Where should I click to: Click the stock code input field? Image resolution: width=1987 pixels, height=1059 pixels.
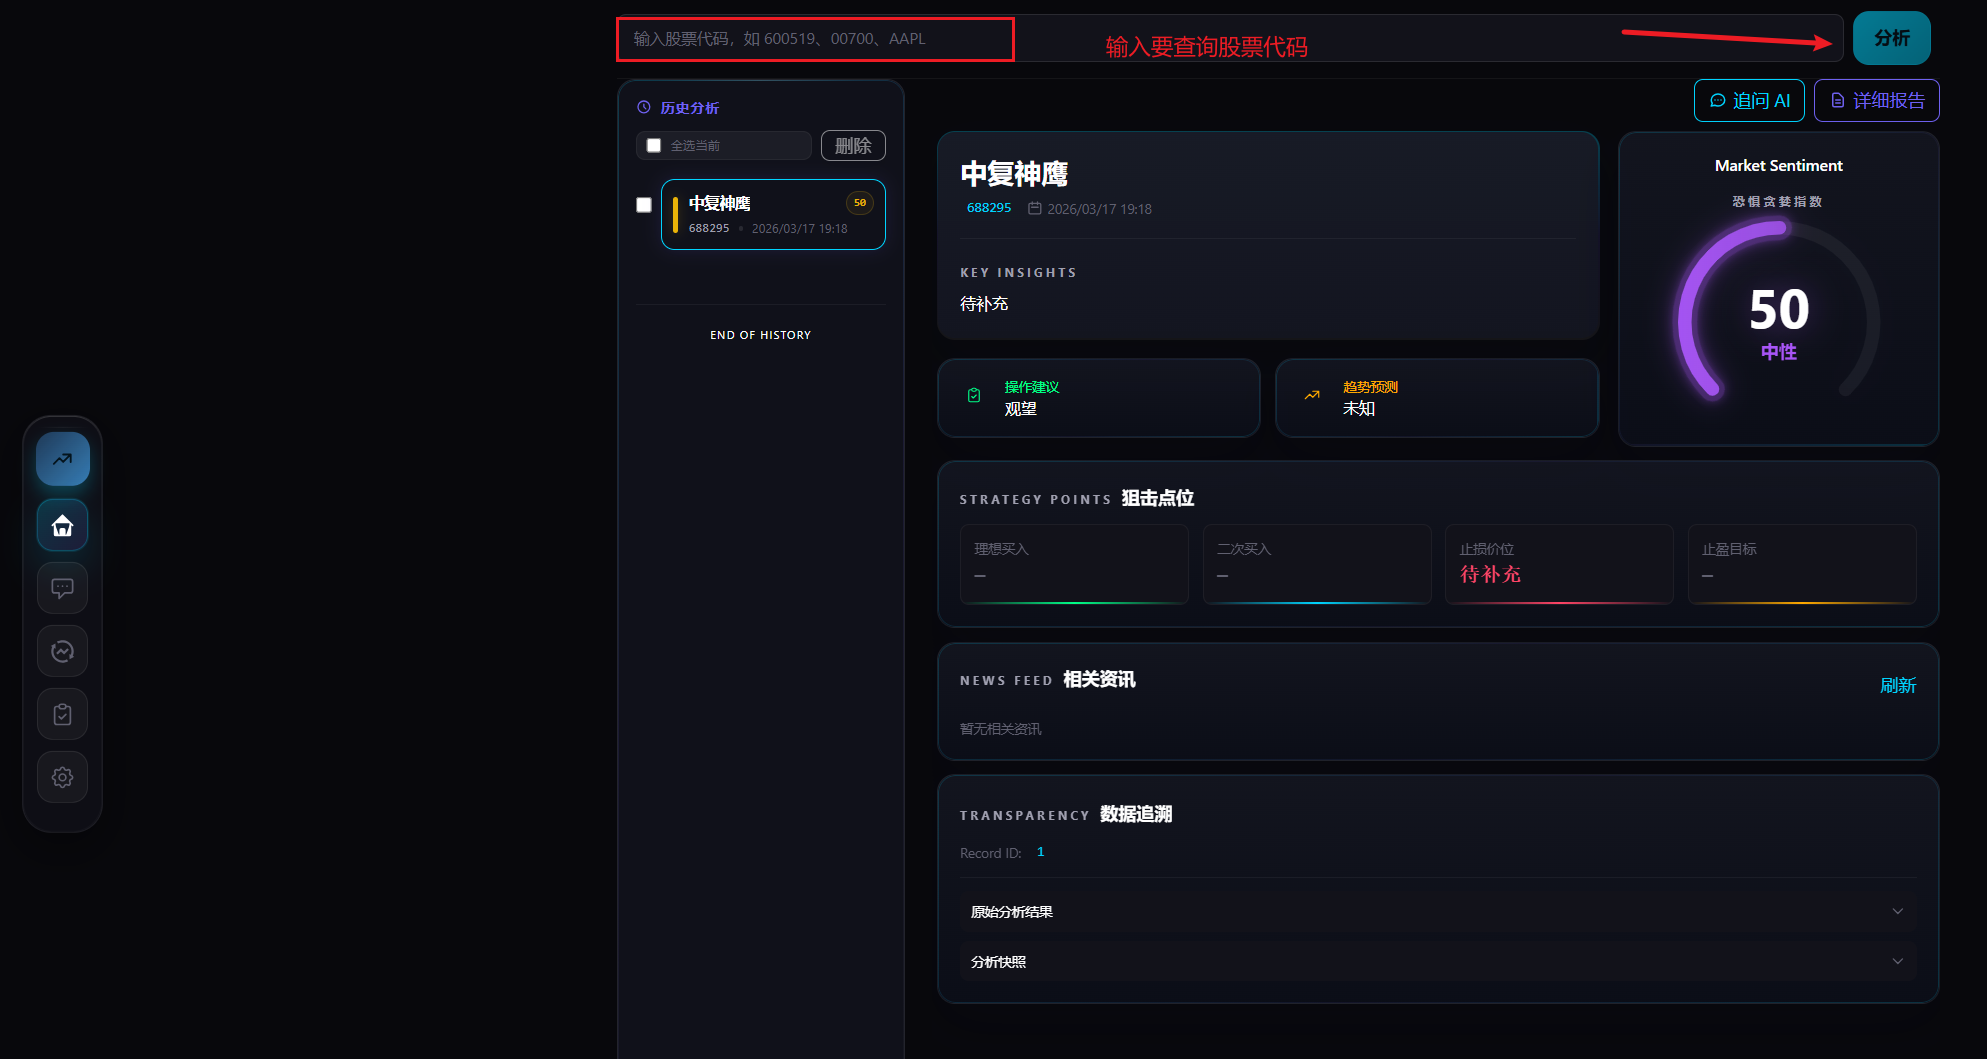(x=815, y=39)
